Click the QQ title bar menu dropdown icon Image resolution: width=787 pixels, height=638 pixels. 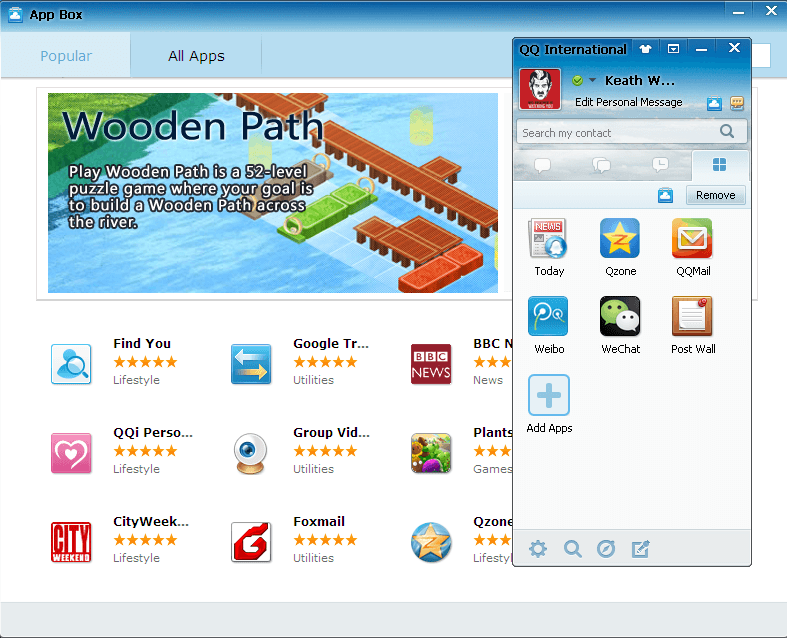(673, 49)
